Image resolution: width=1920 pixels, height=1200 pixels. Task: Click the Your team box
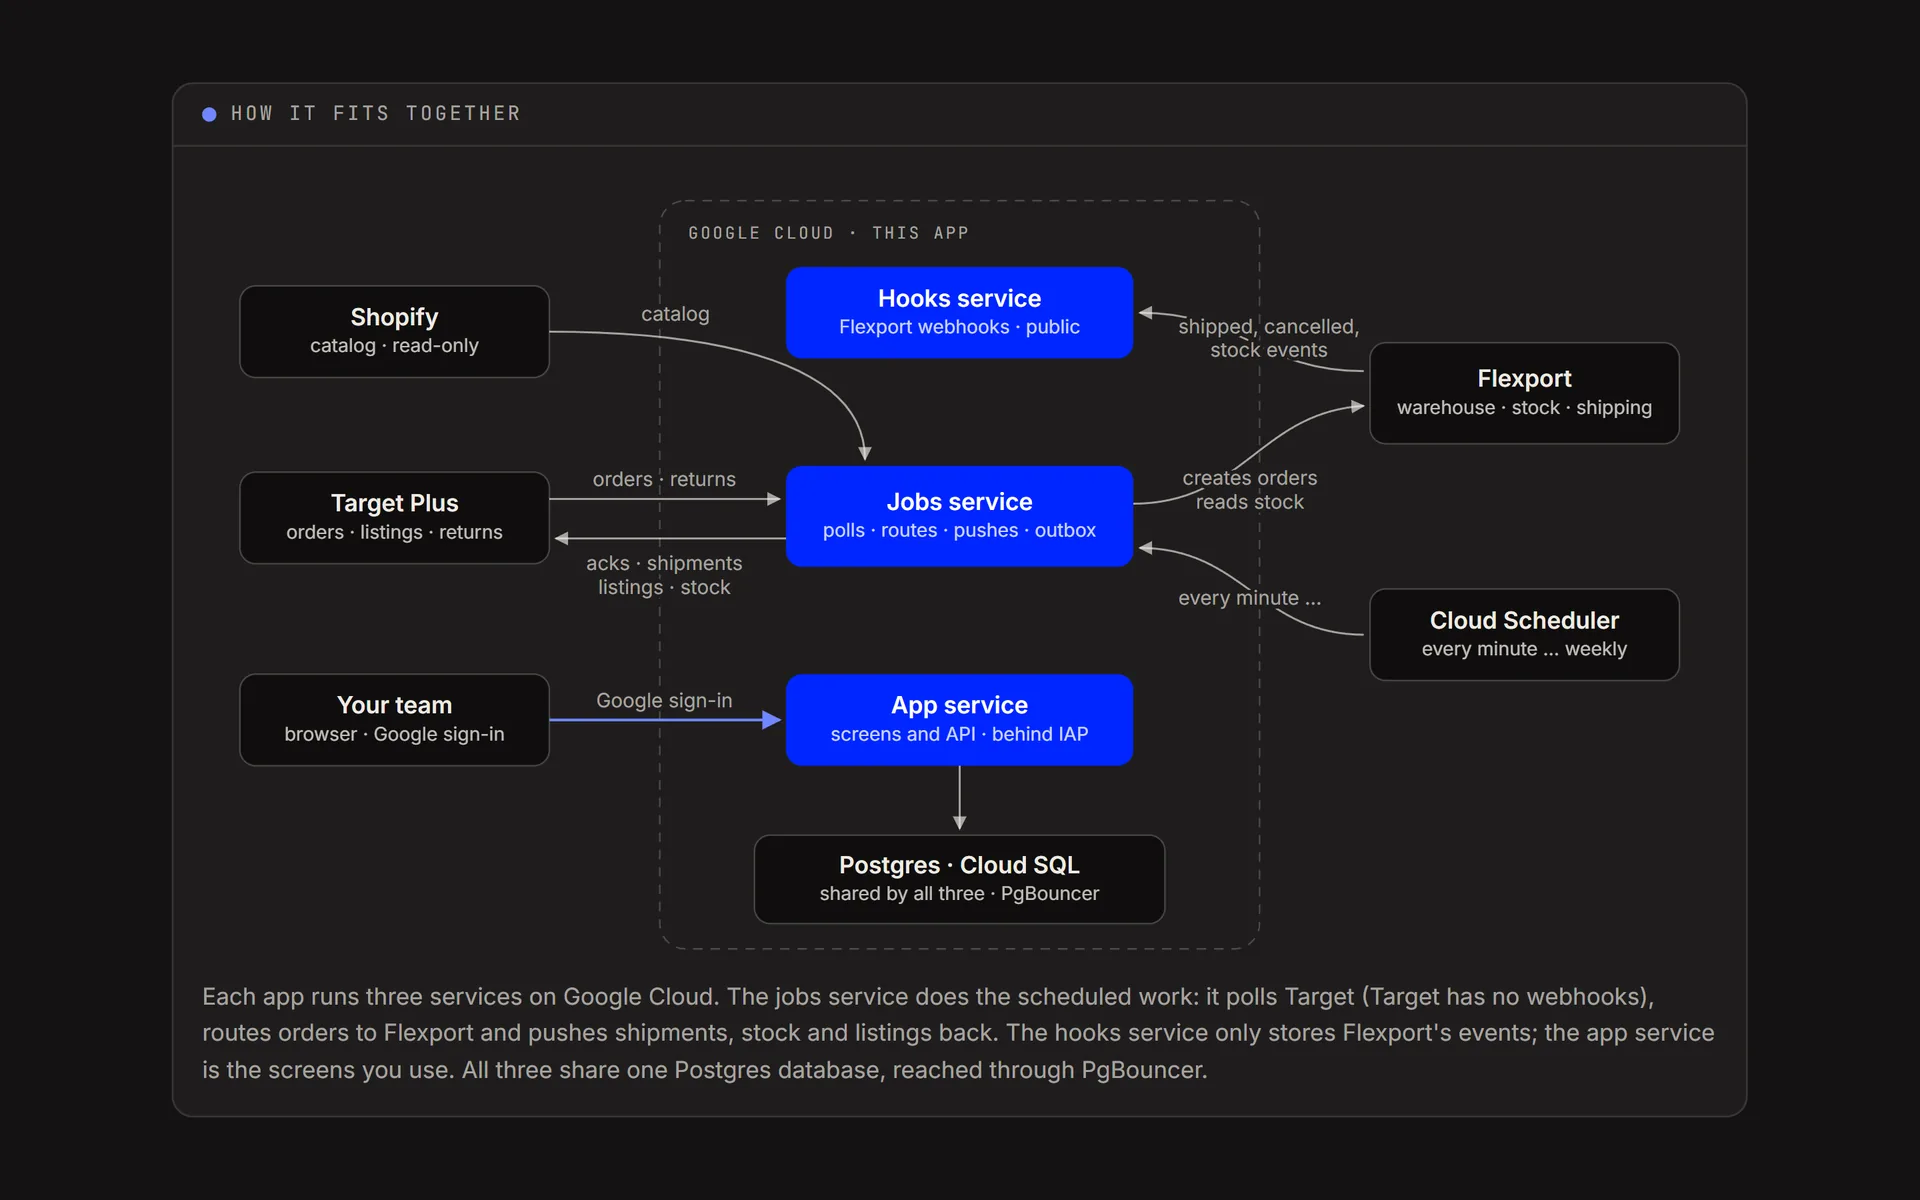click(x=394, y=719)
